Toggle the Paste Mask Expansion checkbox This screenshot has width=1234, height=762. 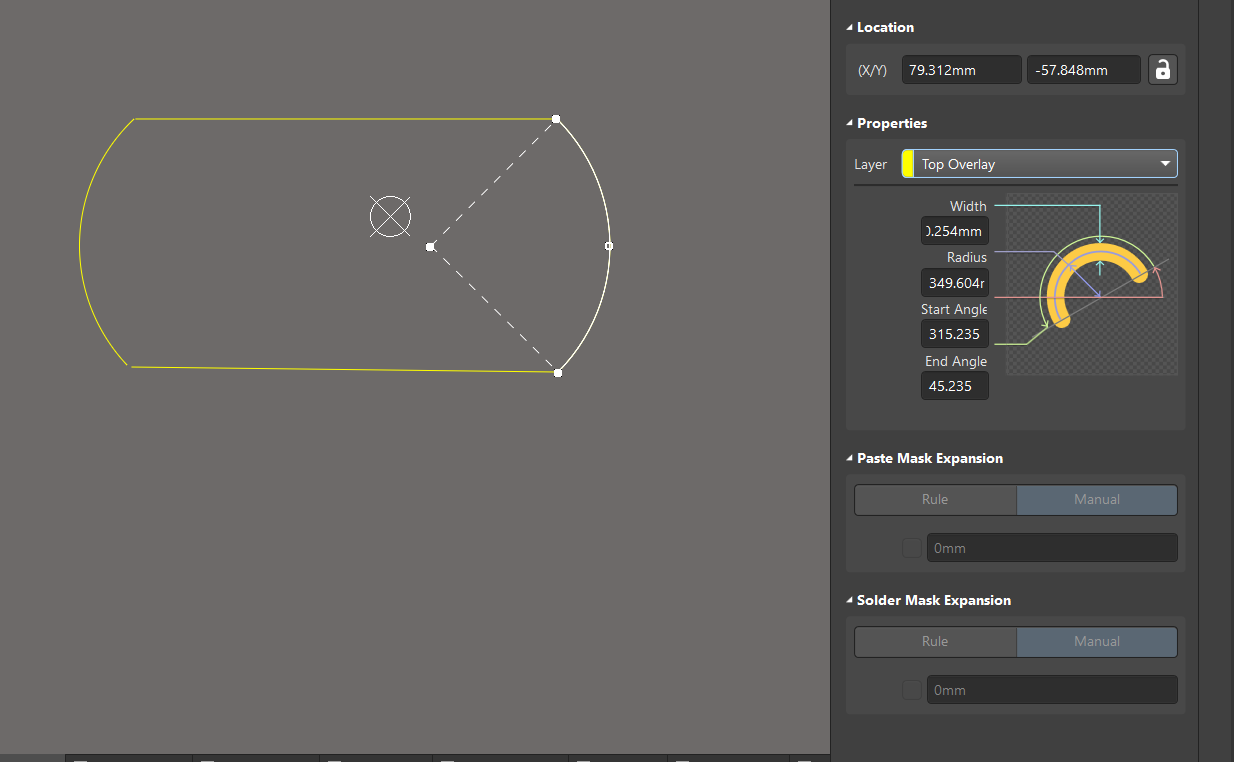click(912, 548)
